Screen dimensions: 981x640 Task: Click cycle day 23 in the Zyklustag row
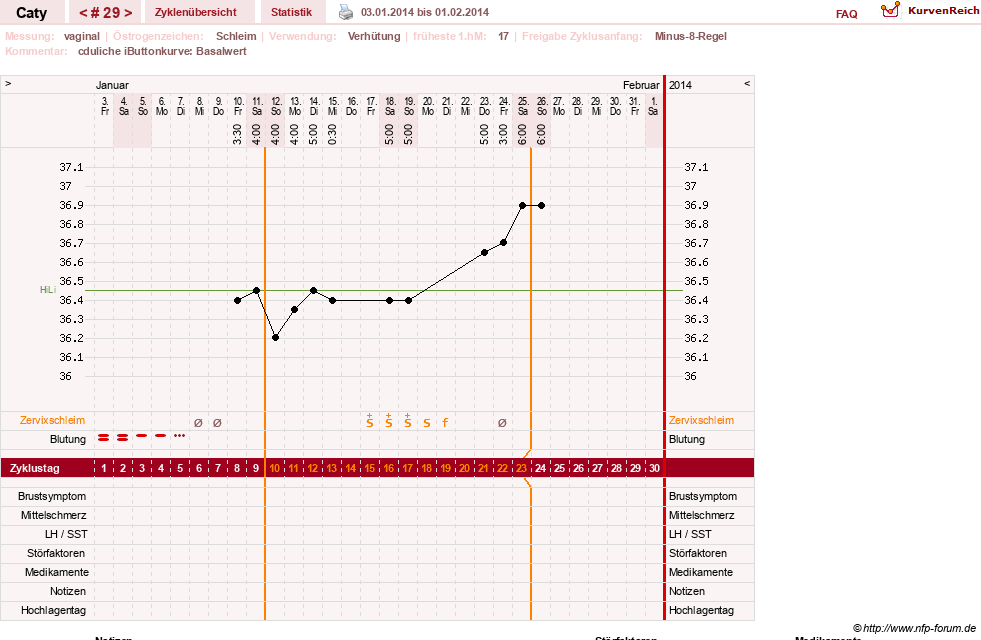click(x=521, y=468)
